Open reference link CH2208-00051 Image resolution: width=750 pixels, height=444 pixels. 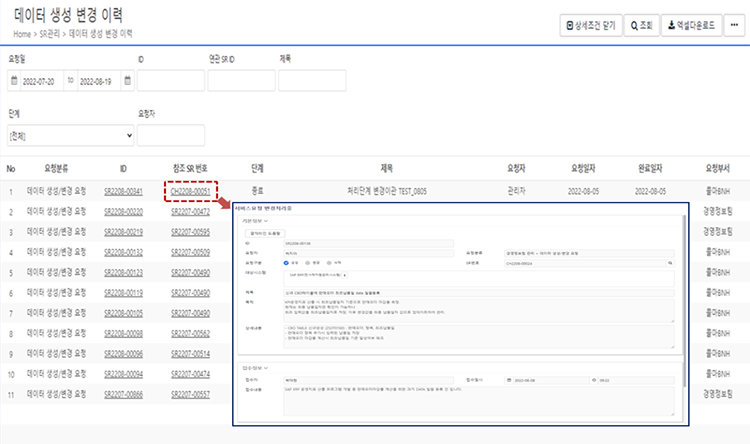pos(189,191)
